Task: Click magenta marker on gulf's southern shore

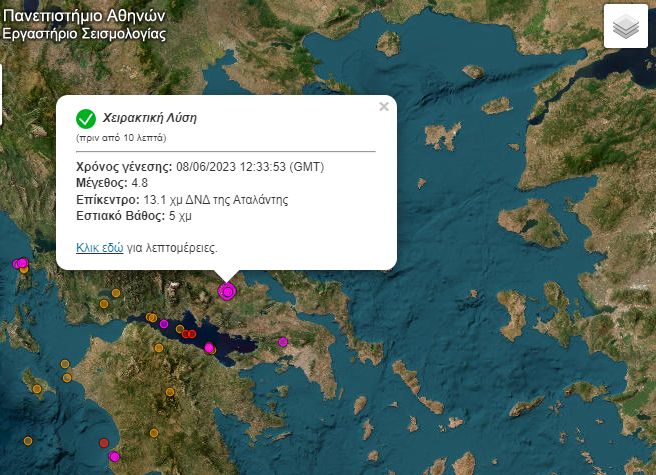Action: click(x=209, y=348)
